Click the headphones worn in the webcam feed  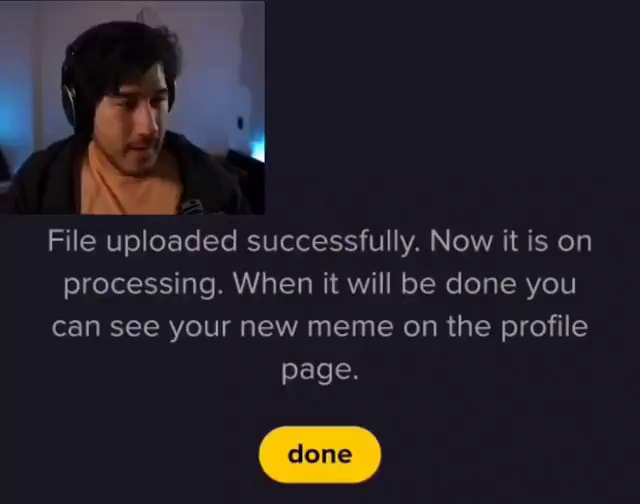[69, 90]
